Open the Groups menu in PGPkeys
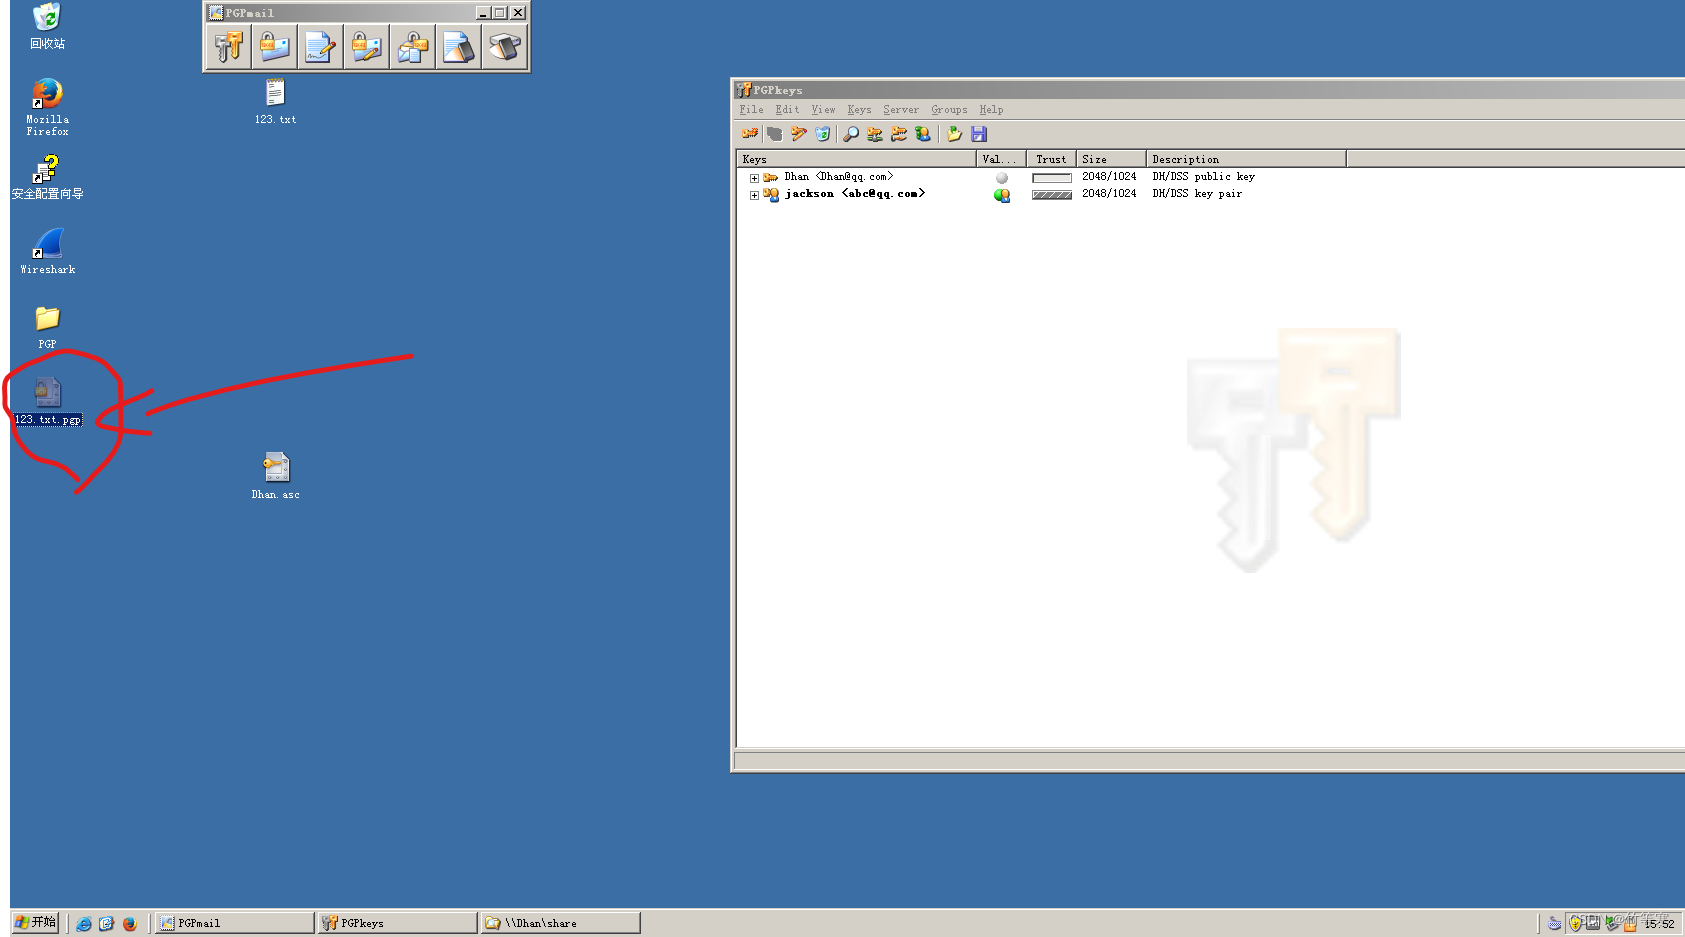1685x937 pixels. (x=949, y=110)
